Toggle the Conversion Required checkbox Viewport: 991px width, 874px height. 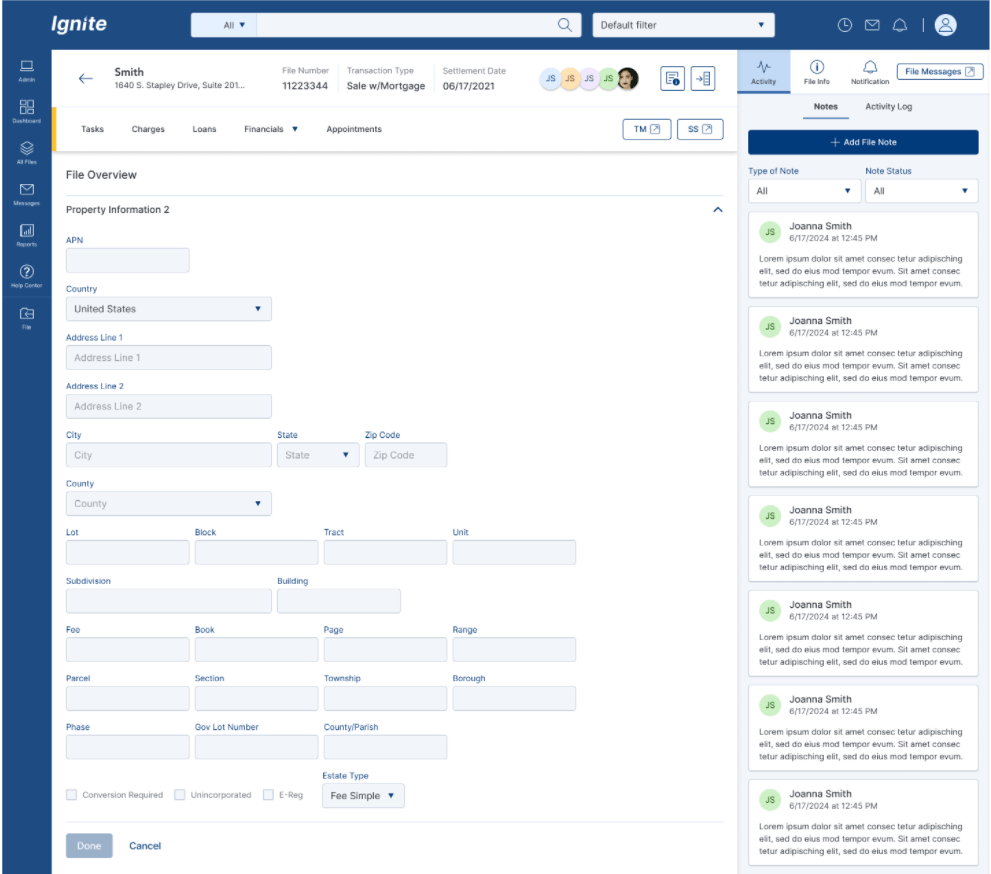click(71, 794)
